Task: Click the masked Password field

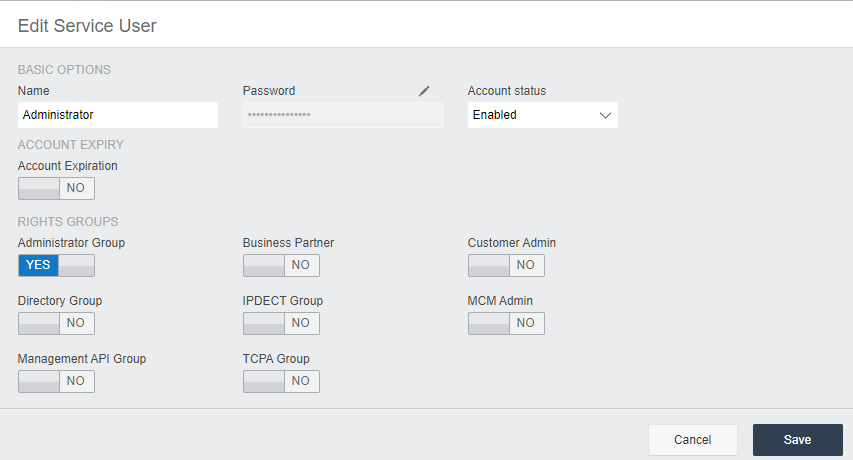Action: (x=343, y=115)
